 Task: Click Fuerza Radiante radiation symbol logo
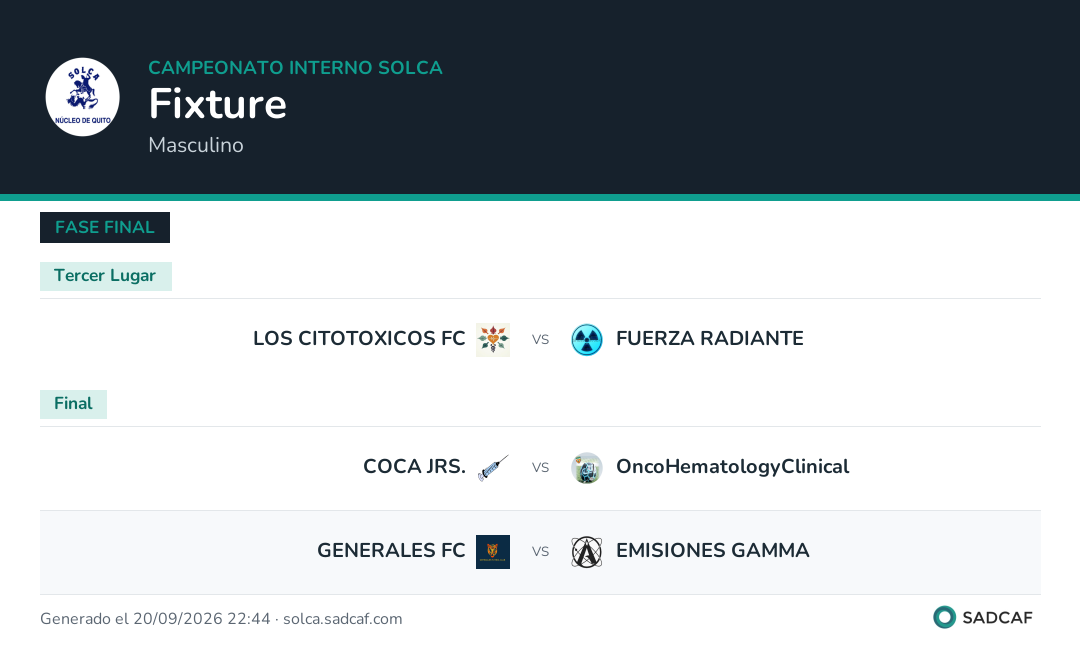[x=587, y=339]
